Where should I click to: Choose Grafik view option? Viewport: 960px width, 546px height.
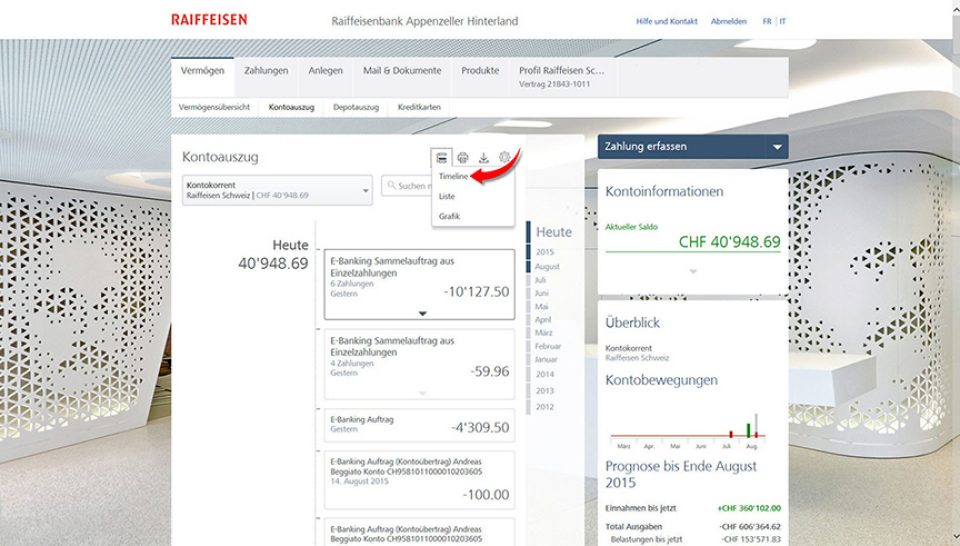click(x=449, y=217)
